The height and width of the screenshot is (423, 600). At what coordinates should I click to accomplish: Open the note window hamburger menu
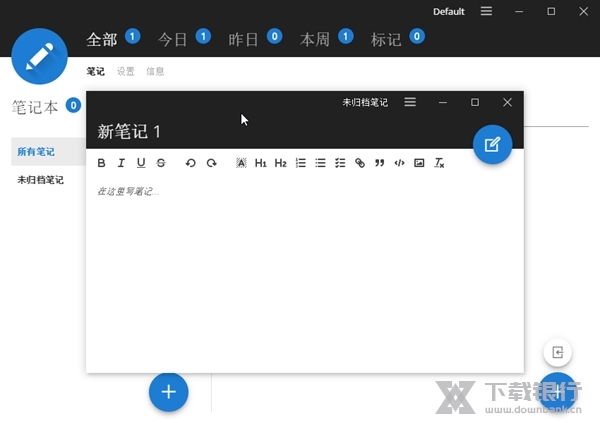(410, 102)
